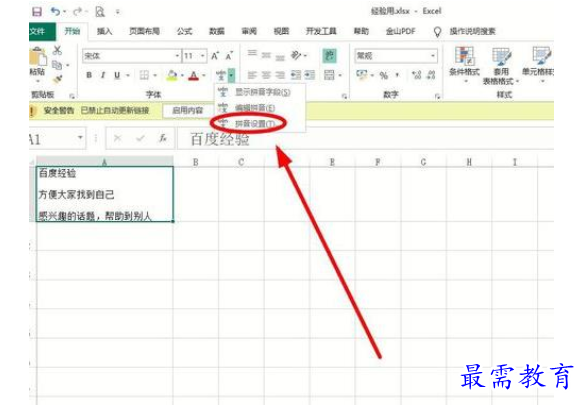Click the Print Preview icon in quick access toolbar
The width and height of the screenshot is (582, 408).
(x=100, y=12)
